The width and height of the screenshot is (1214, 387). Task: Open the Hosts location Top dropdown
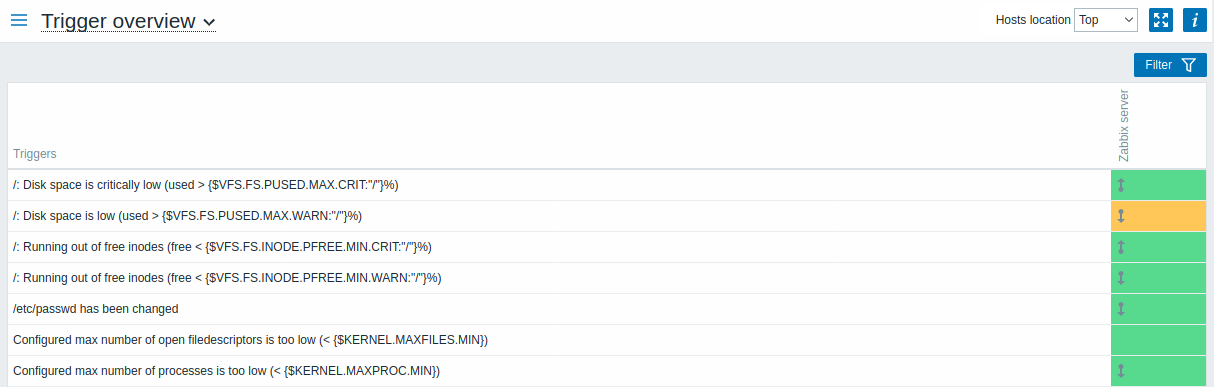point(1105,20)
